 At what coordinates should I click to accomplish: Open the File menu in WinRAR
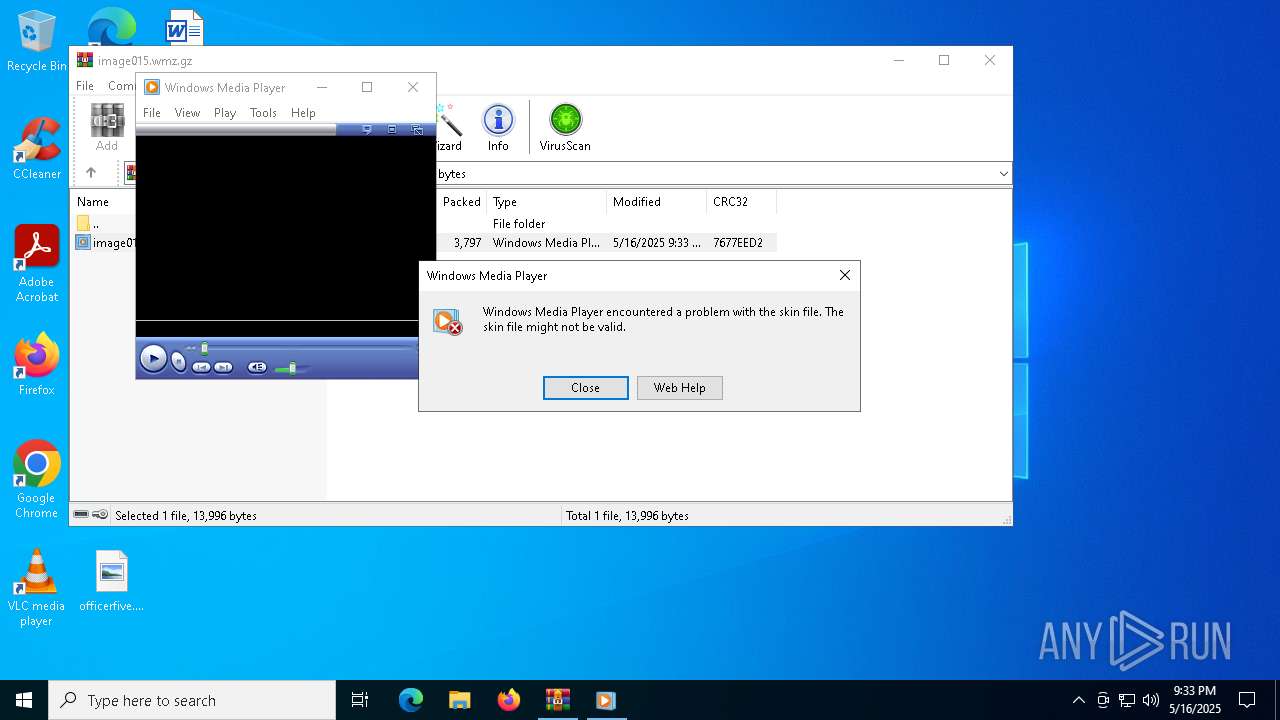tap(85, 86)
